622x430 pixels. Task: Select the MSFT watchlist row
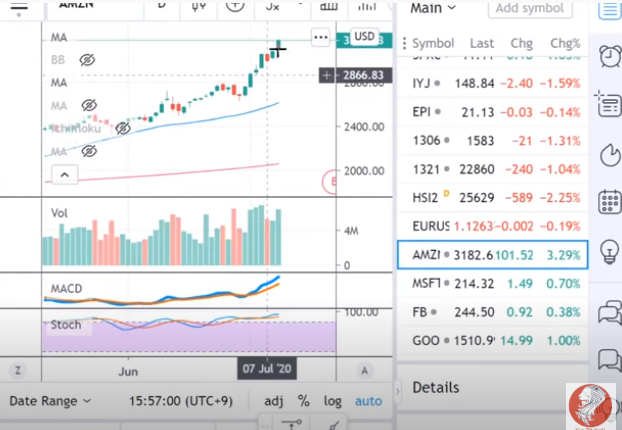[x=493, y=284]
